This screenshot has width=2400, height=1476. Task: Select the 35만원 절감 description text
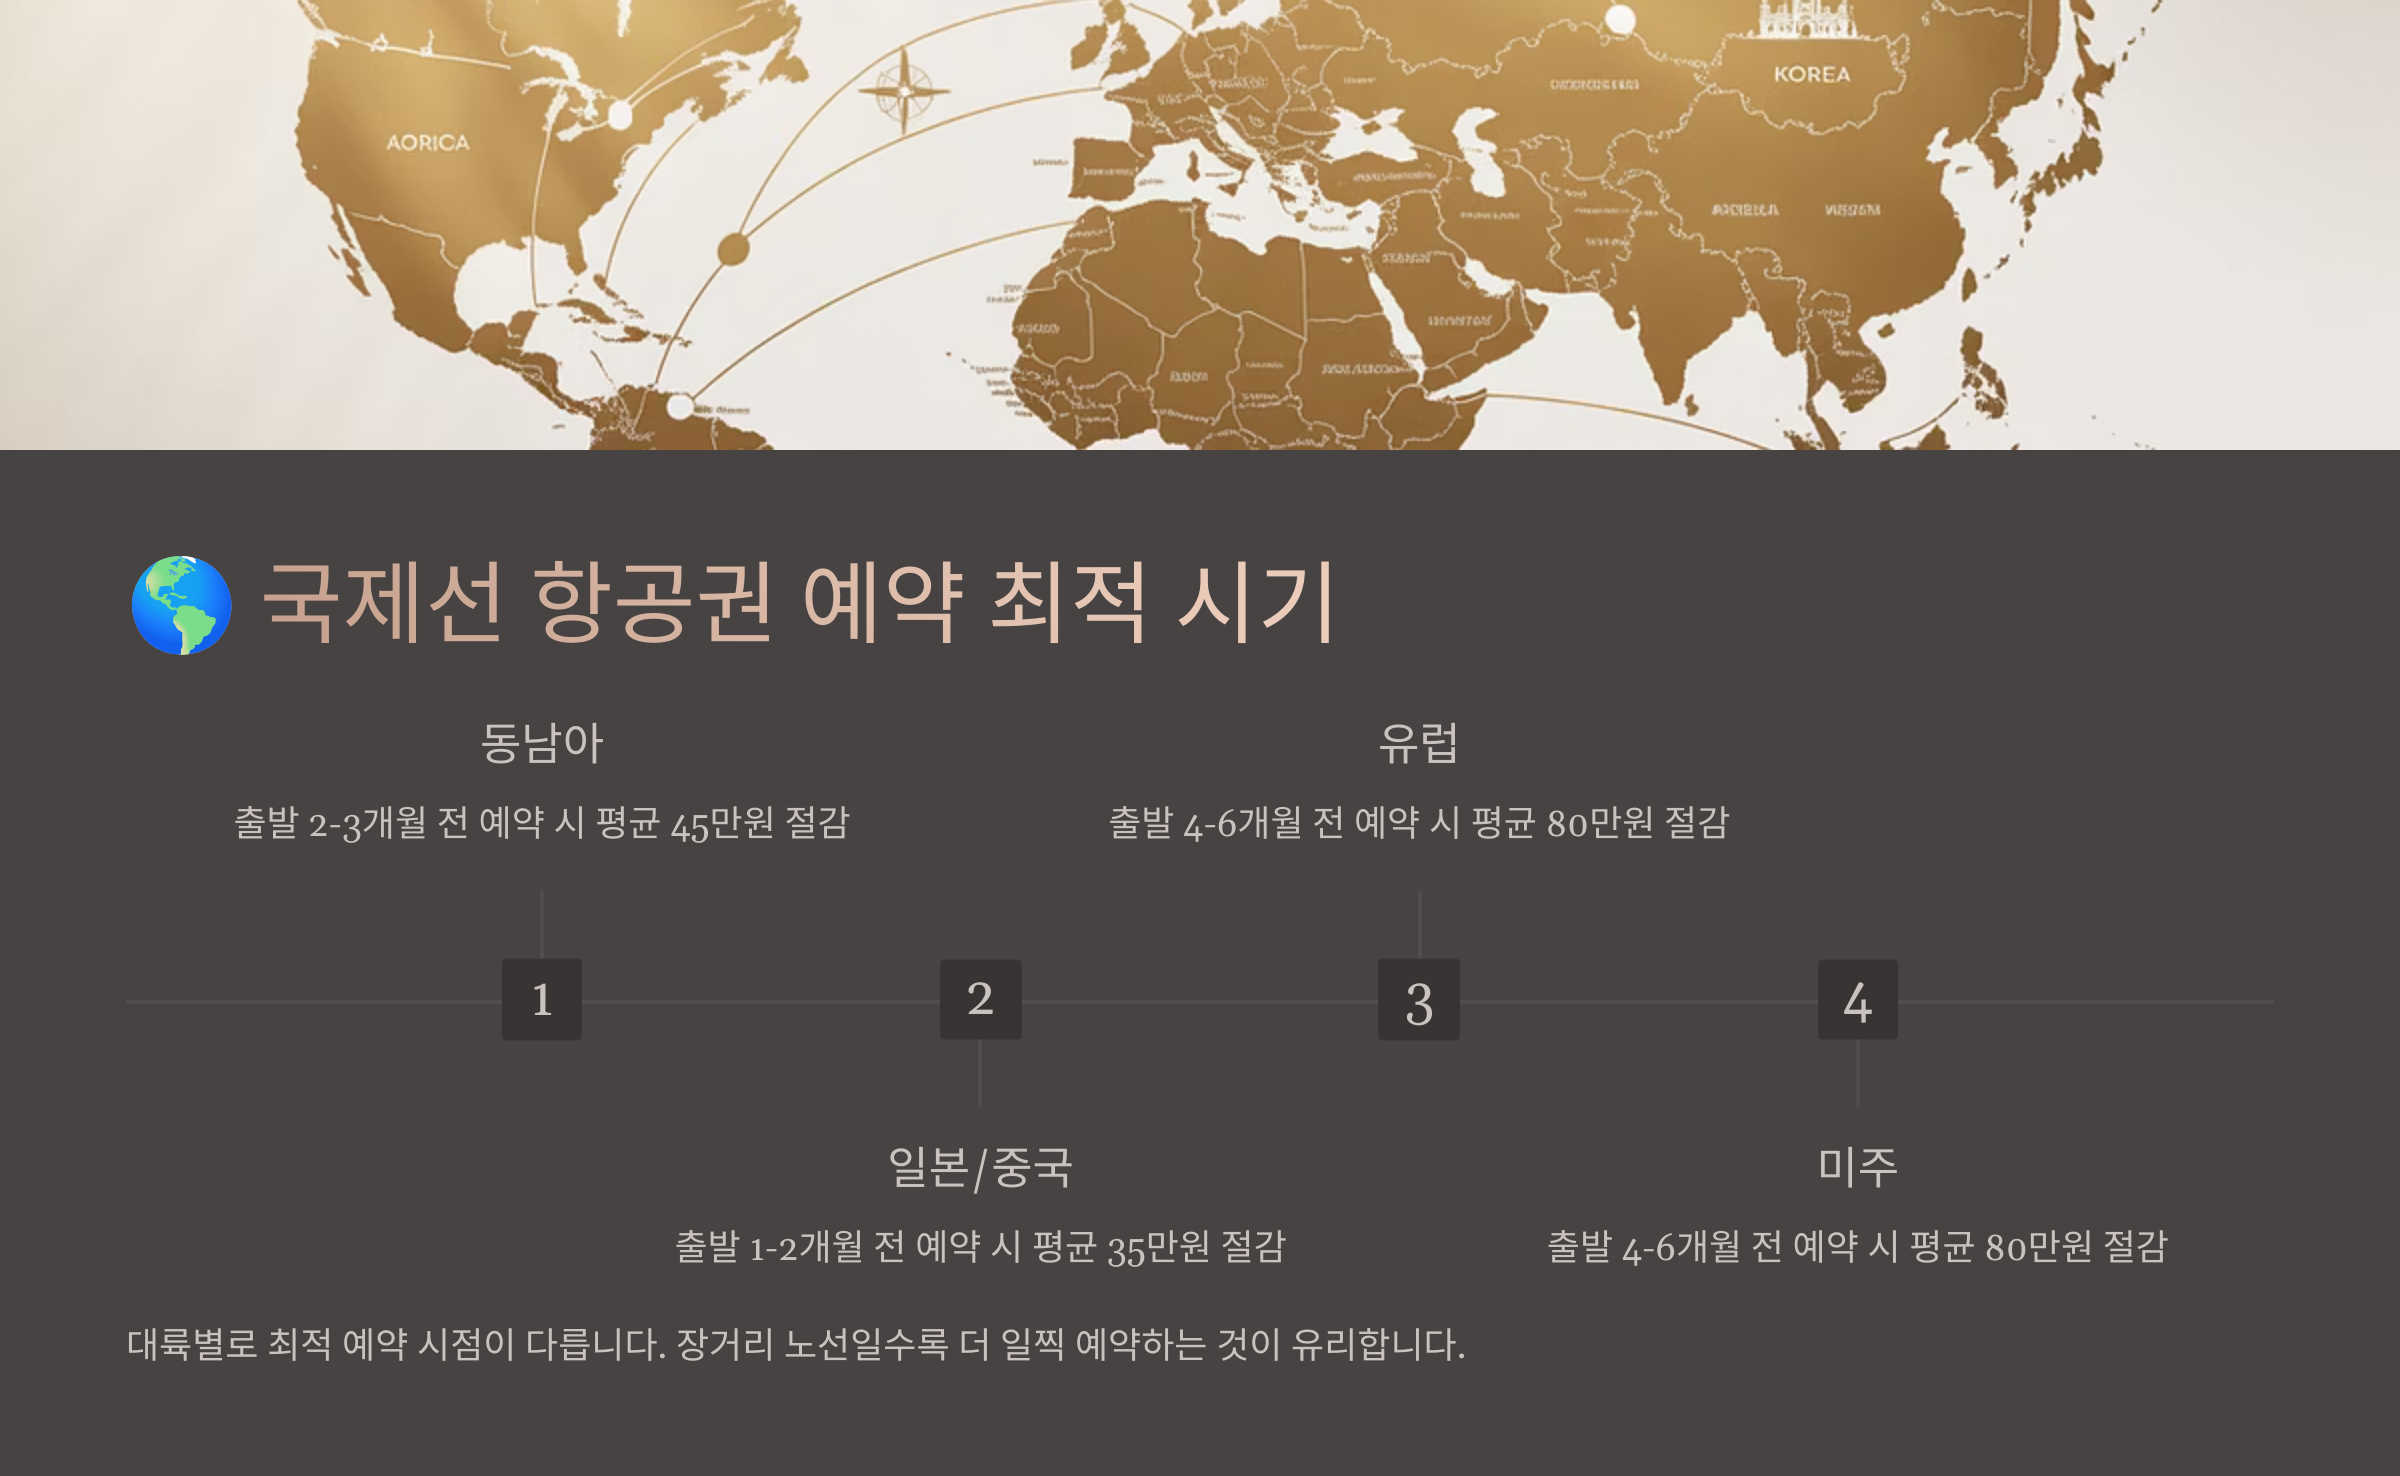980,1247
